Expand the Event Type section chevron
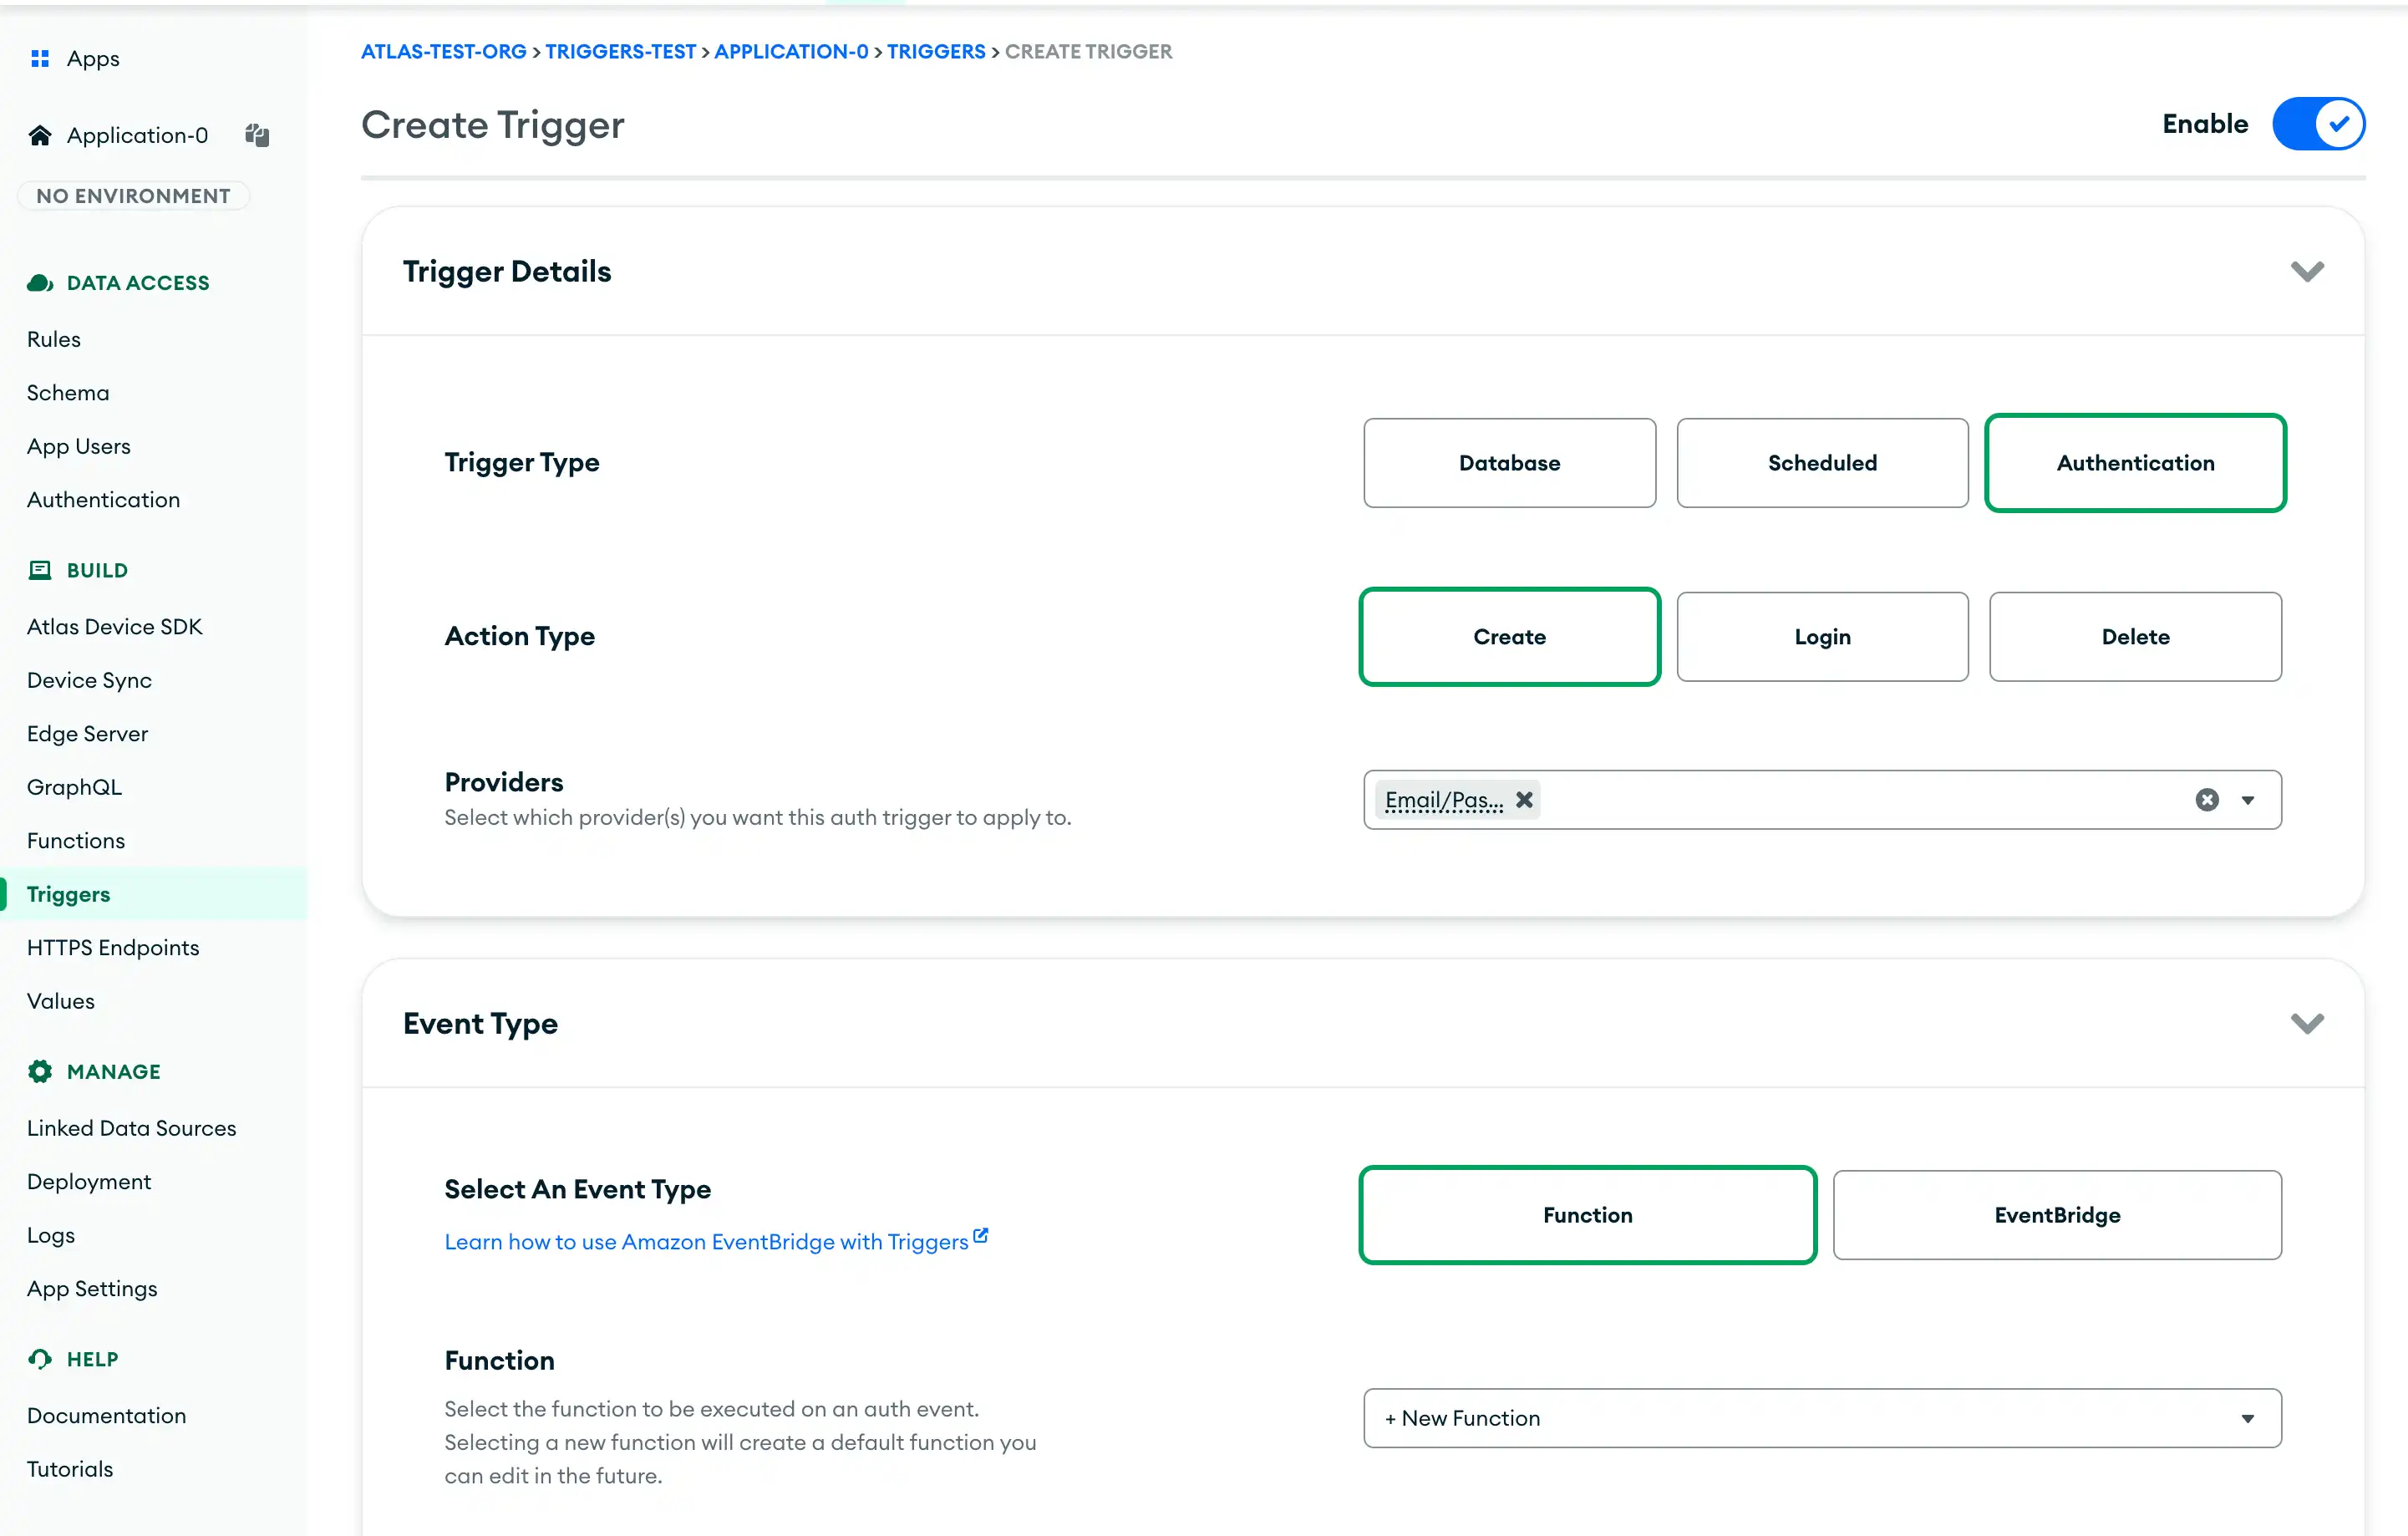 [x=2308, y=1024]
